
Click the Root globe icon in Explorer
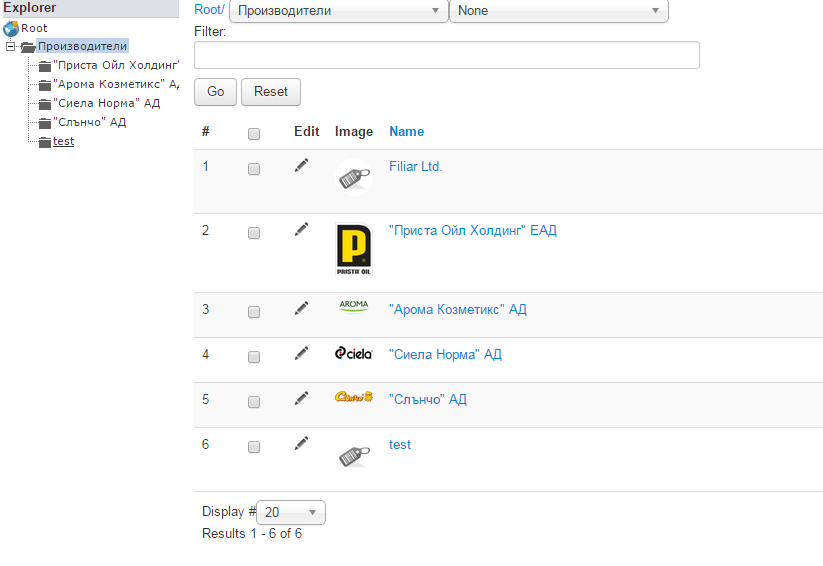point(10,28)
